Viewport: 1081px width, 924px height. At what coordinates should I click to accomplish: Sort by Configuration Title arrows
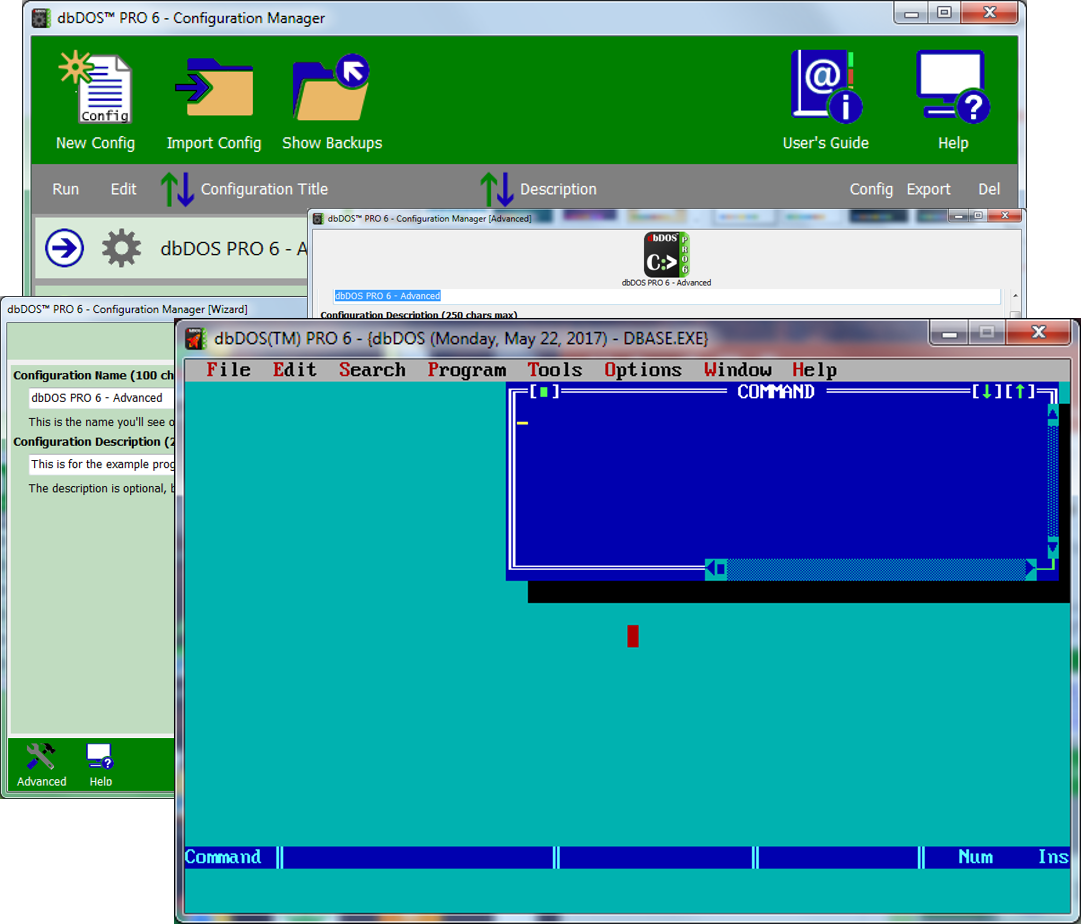point(176,190)
